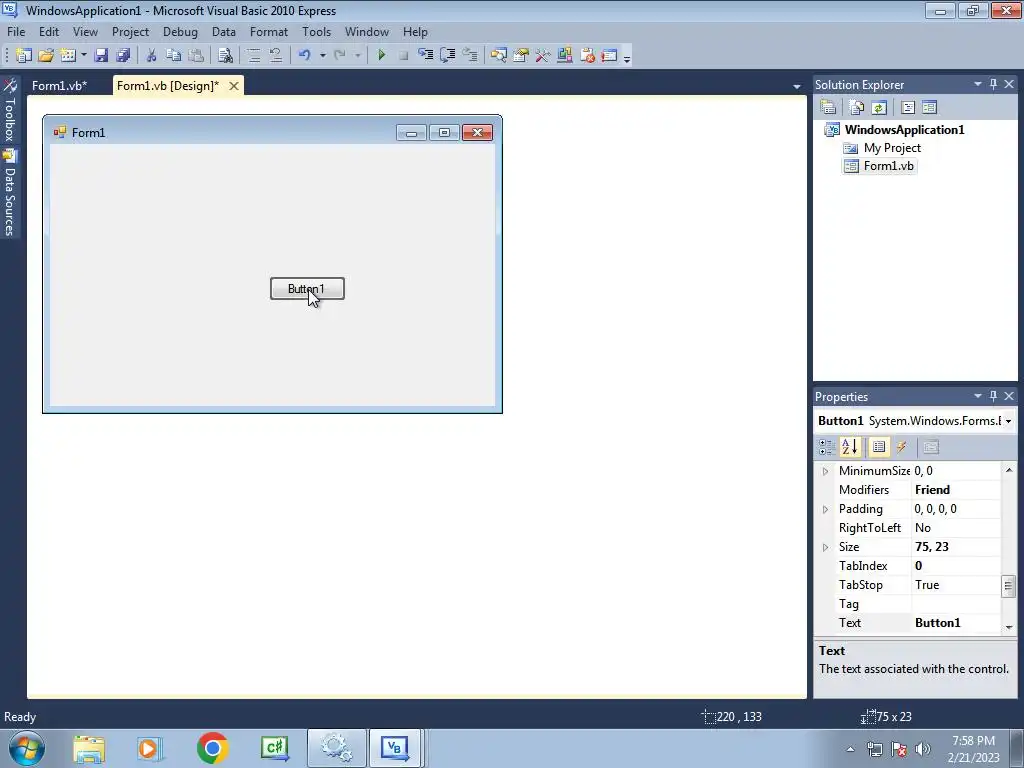Open the Format menu
Image resolution: width=1024 pixels, height=768 pixels.
268,31
